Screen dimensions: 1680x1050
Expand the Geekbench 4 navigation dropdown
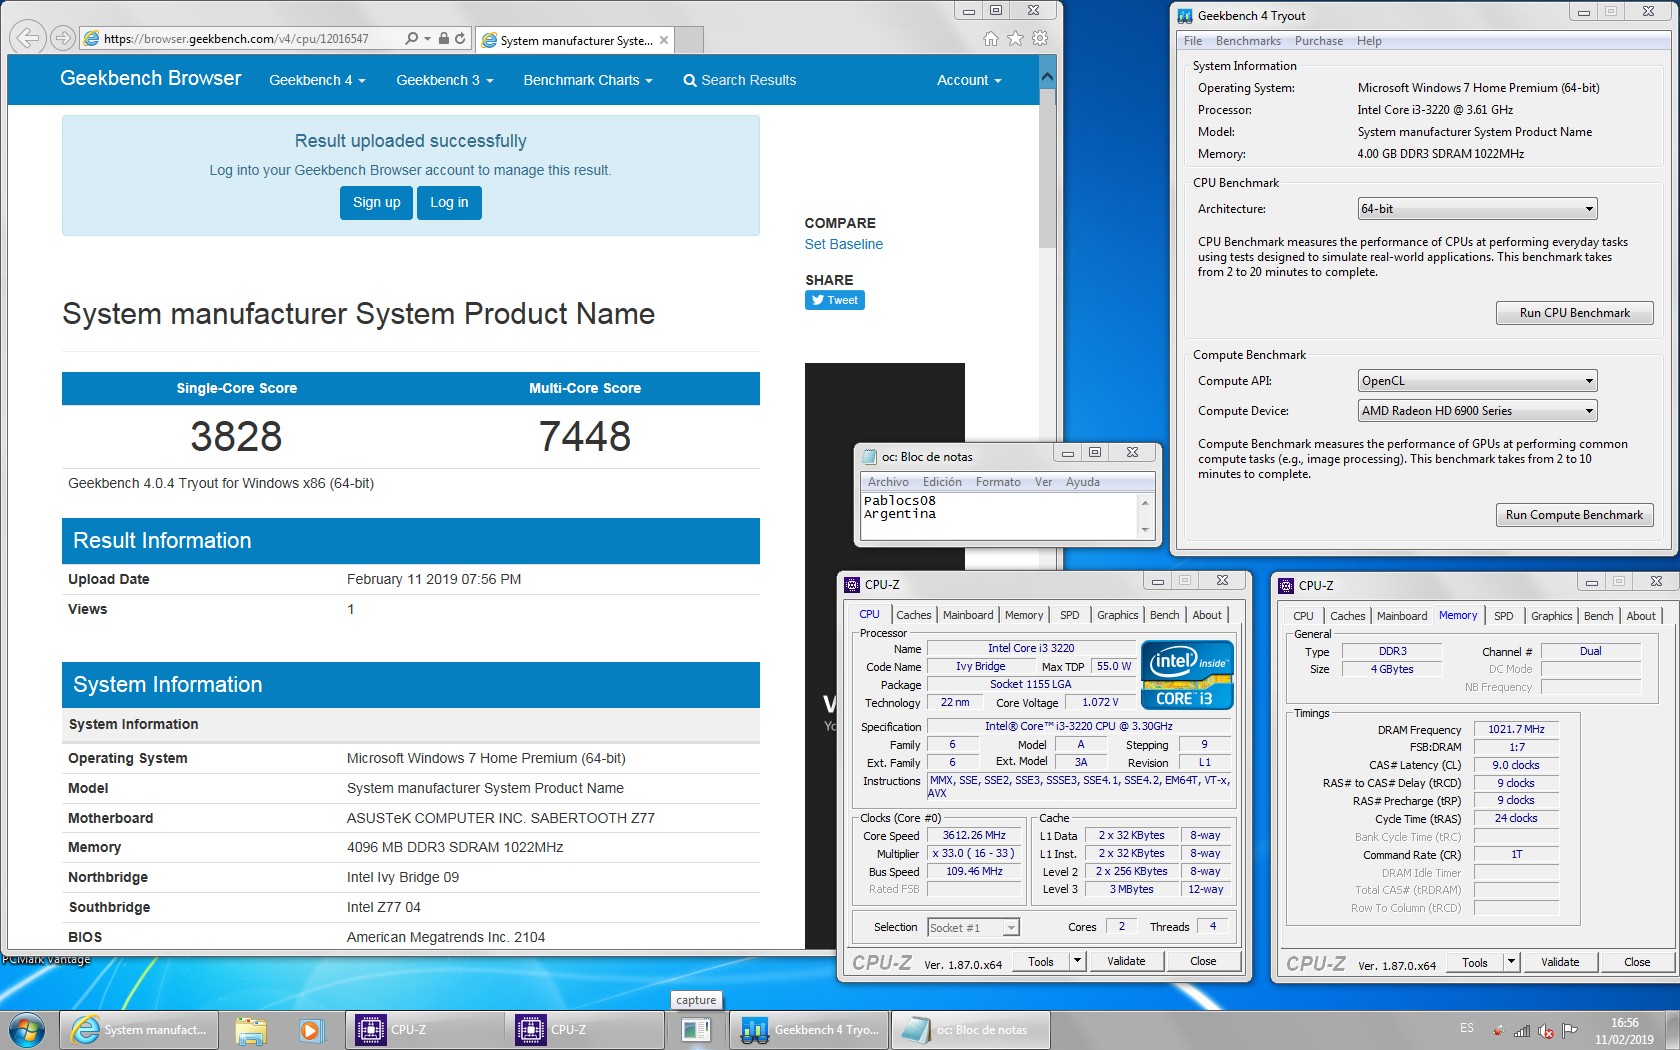(x=317, y=80)
